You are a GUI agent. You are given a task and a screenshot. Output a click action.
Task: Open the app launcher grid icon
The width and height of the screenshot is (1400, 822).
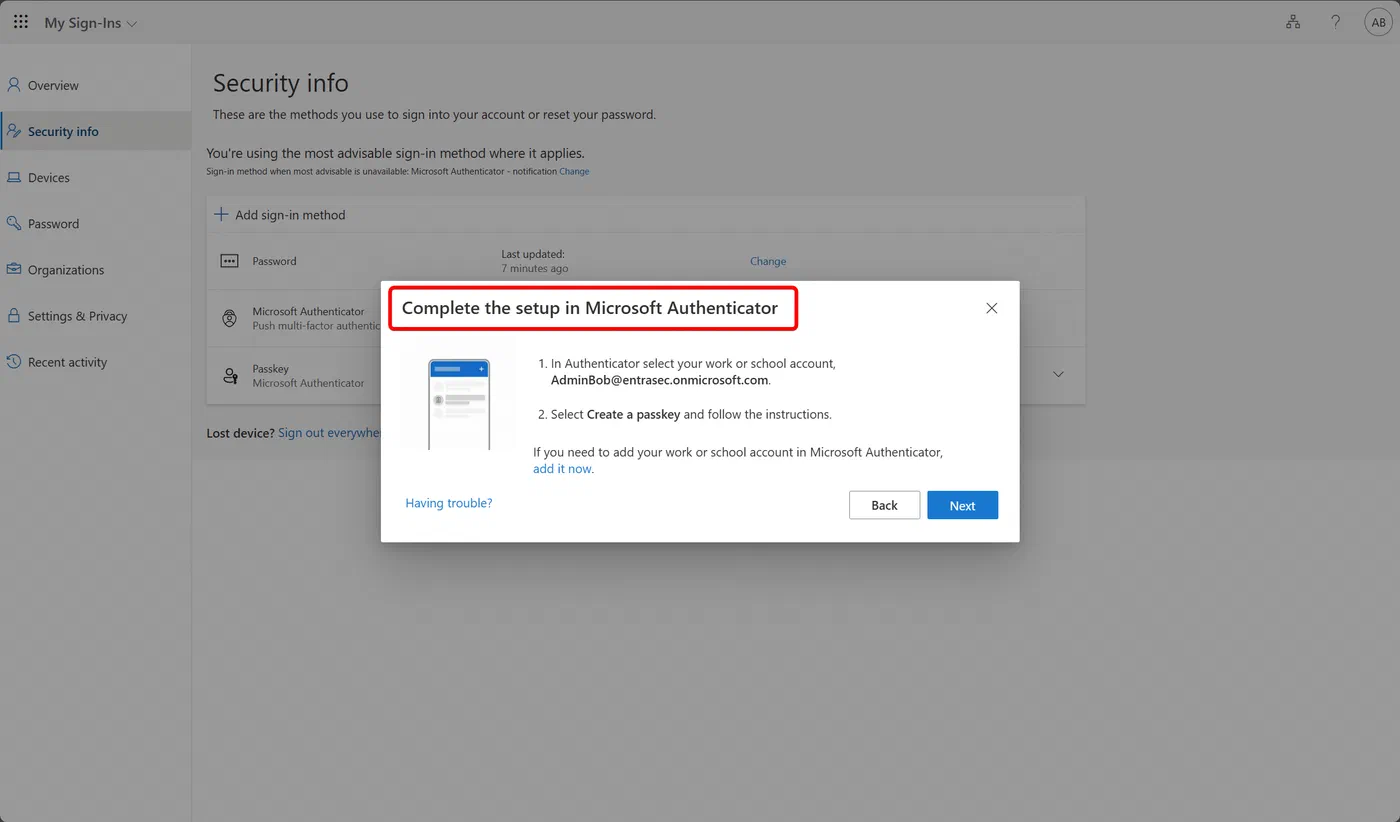click(21, 22)
